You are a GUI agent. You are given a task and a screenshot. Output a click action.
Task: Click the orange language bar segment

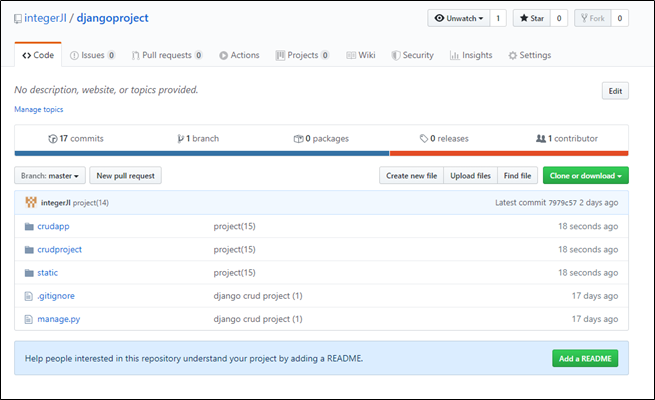point(509,154)
